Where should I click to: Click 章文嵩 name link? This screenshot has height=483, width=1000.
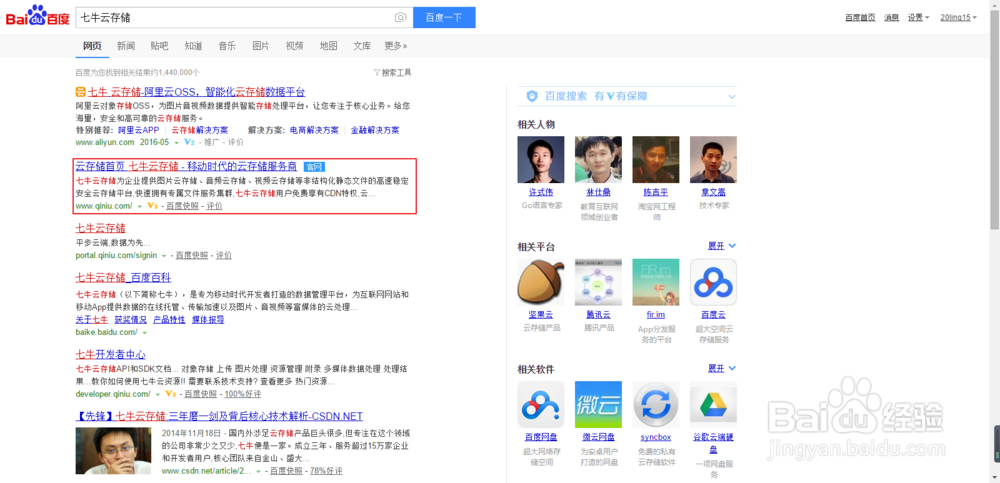713,191
